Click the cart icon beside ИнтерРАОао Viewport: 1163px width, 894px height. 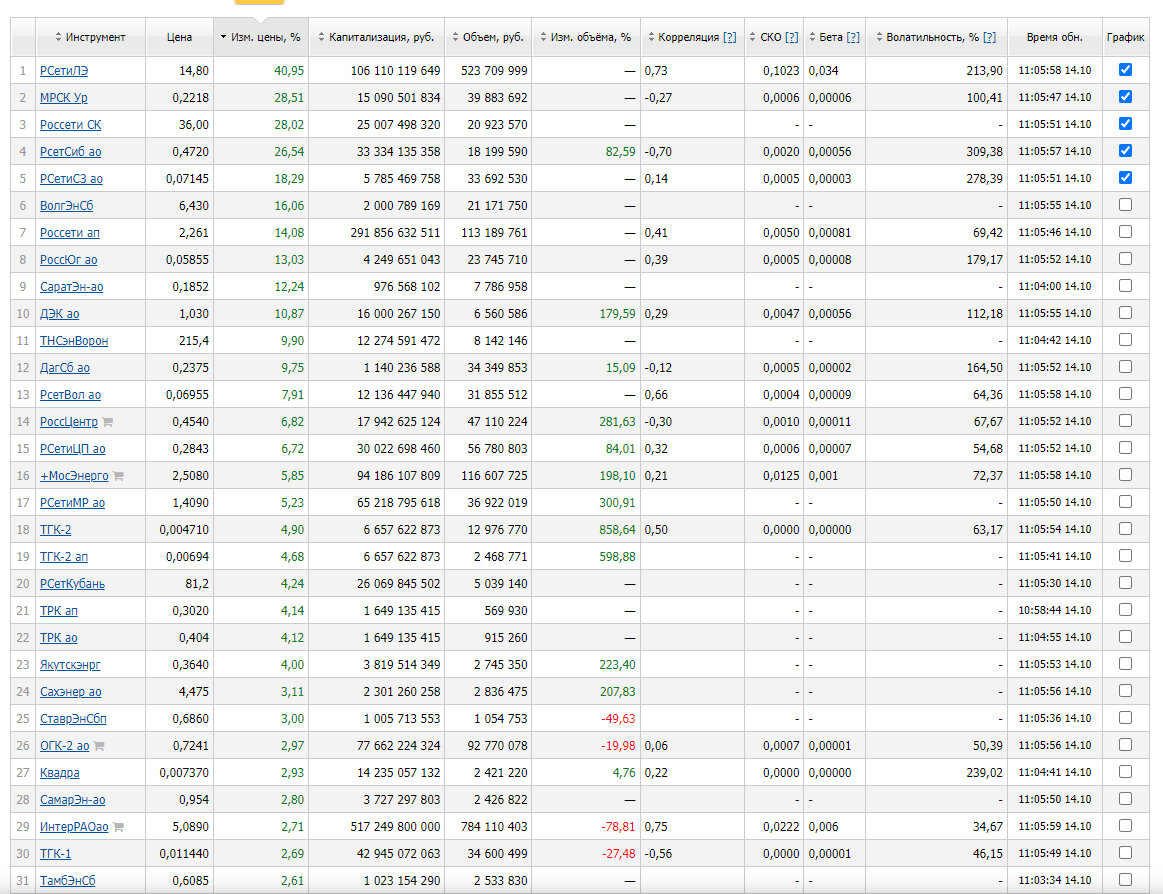[119, 827]
